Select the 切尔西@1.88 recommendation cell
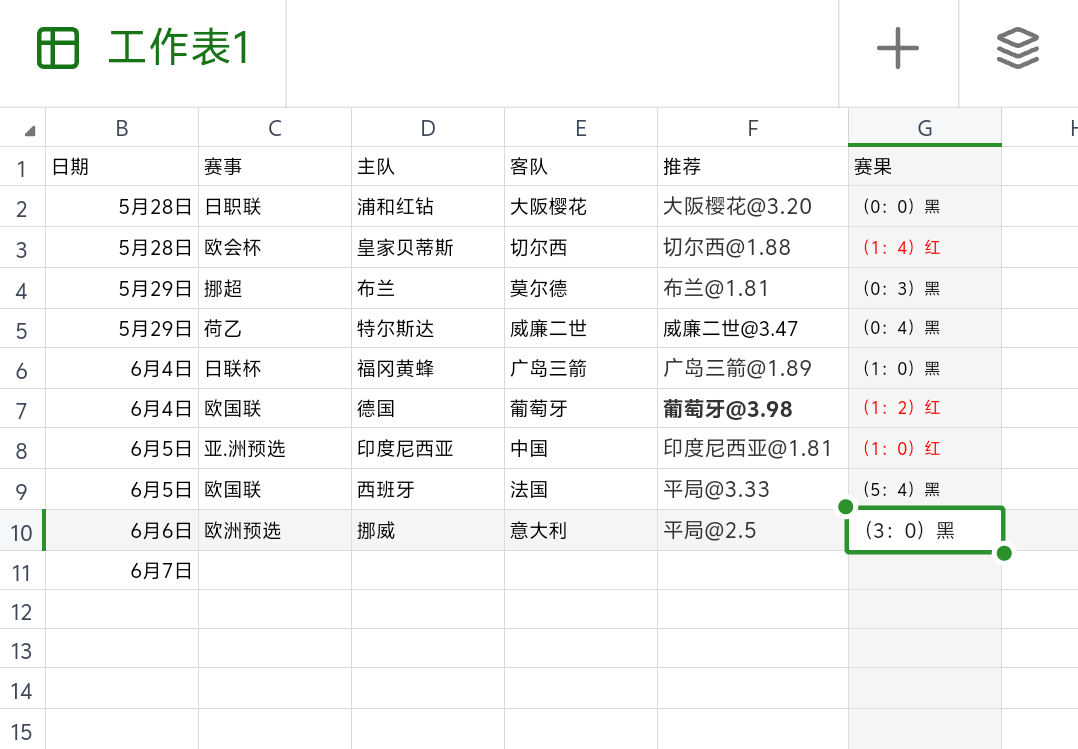 tap(752, 247)
